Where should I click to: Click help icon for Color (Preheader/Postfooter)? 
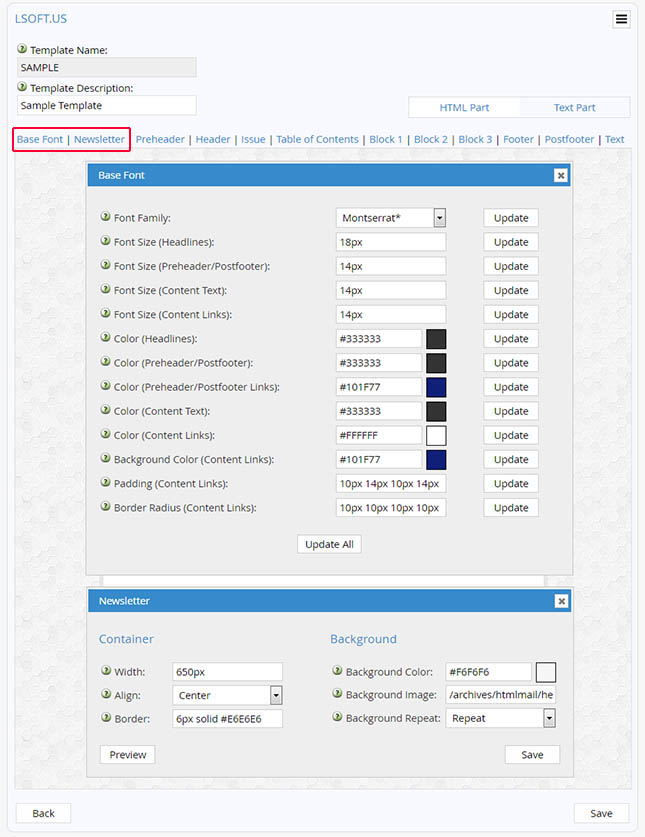point(106,361)
